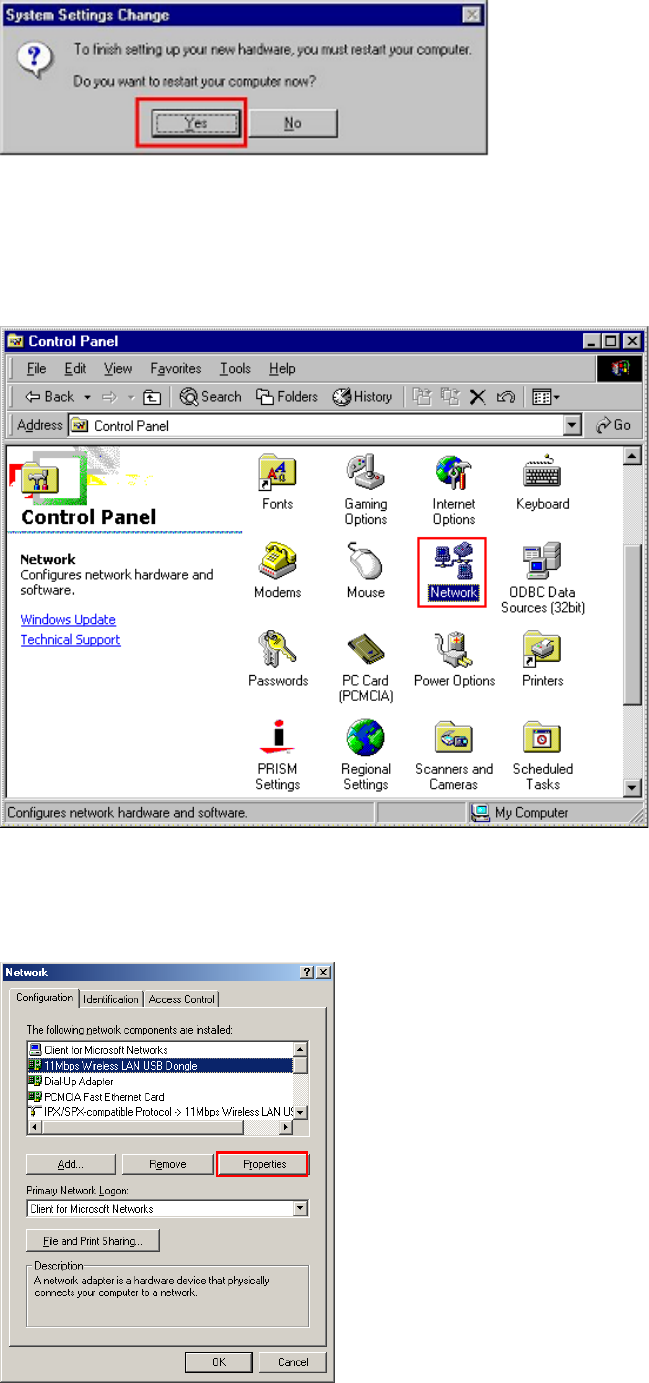Viewport: 649px width, 1383px height.
Task: Open the Edit menu in Control Panel
Action: (x=75, y=368)
